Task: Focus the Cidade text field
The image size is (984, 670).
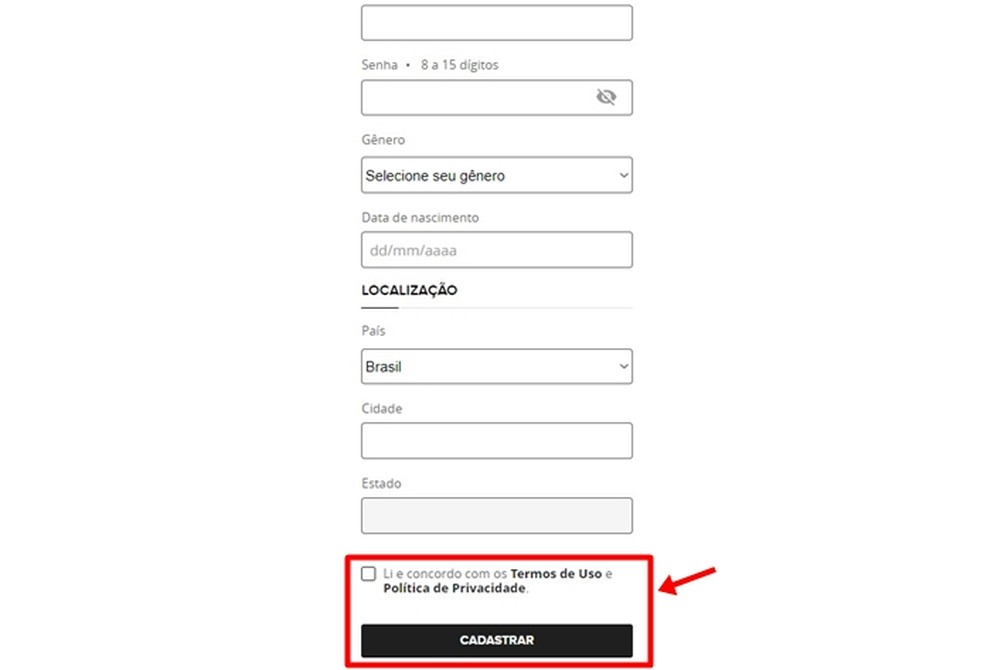Action: point(496,440)
